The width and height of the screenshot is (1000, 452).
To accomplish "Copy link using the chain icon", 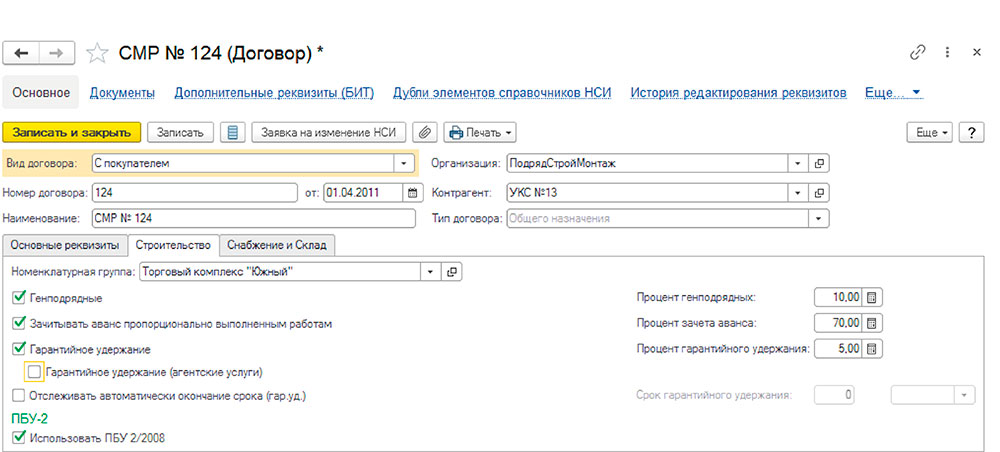I will tap(917, 52).
